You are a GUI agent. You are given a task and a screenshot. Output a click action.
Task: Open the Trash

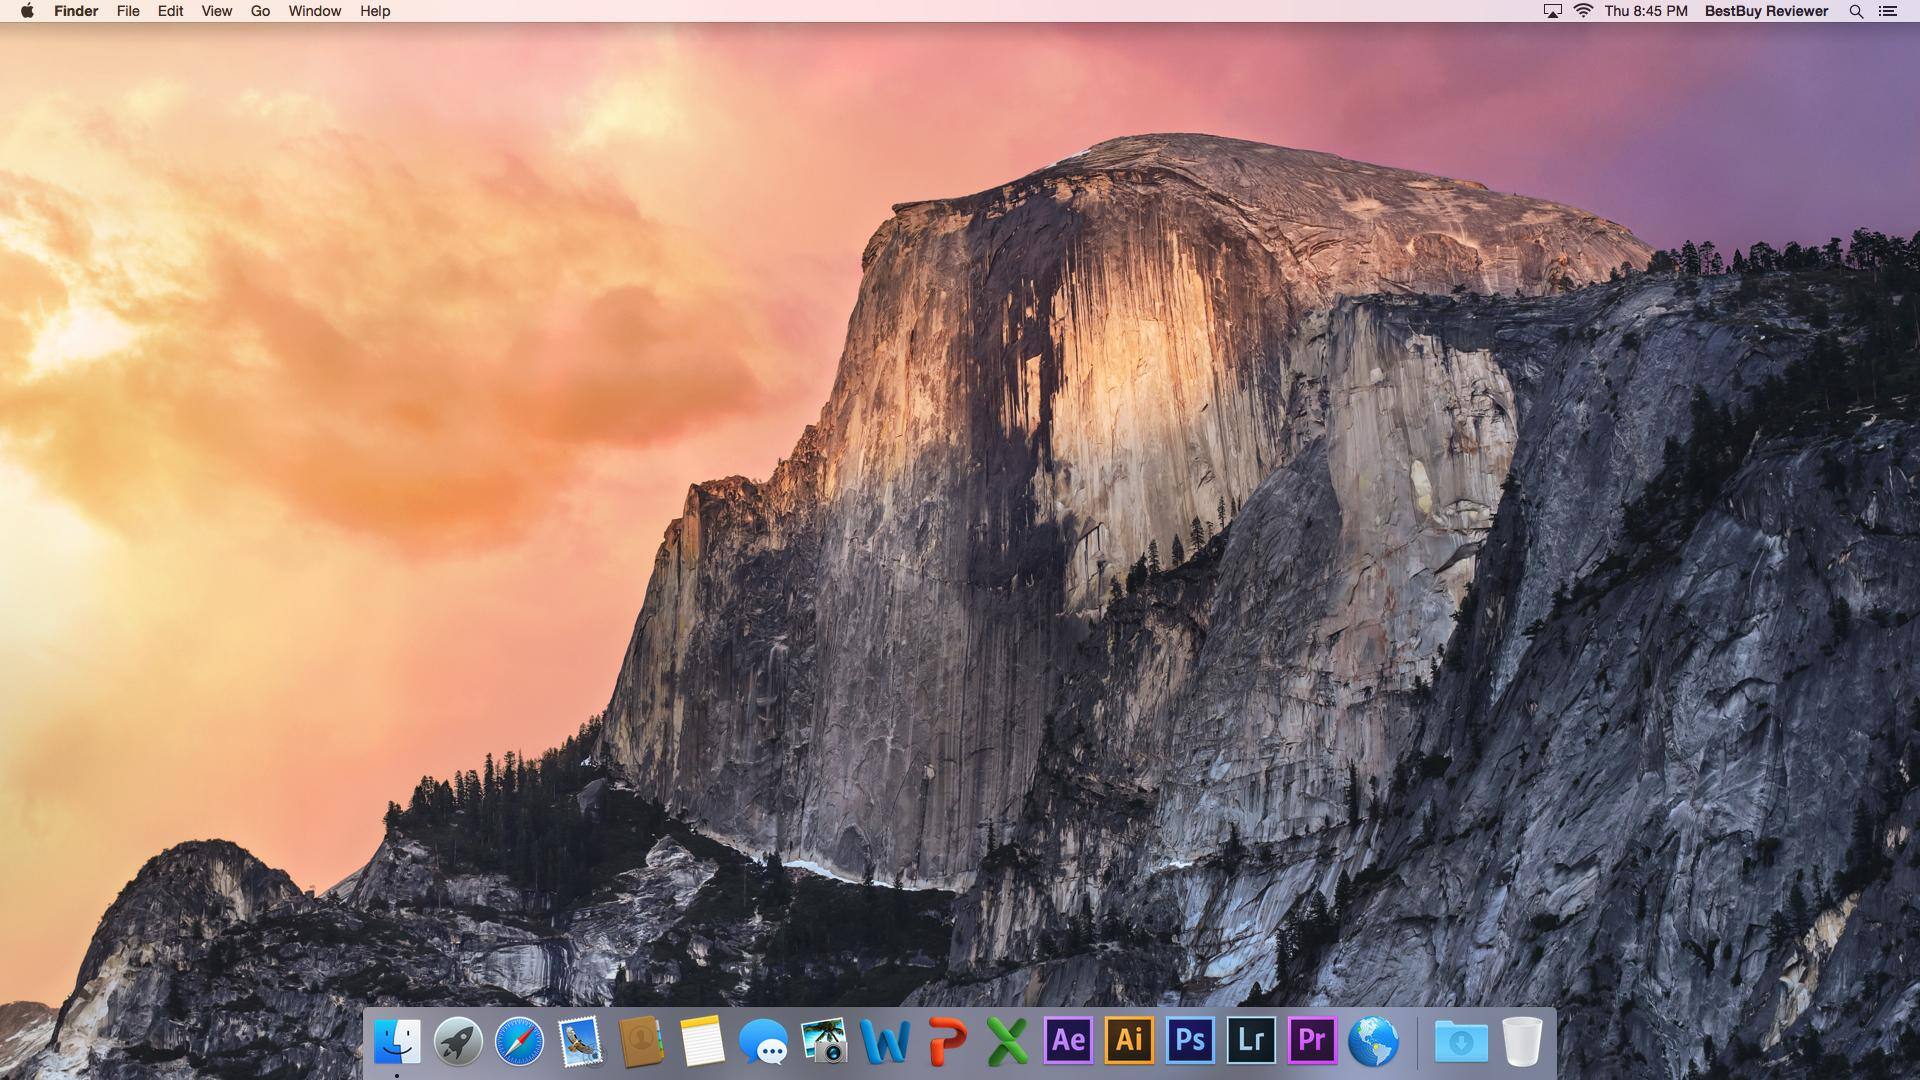(1521, 1039)
